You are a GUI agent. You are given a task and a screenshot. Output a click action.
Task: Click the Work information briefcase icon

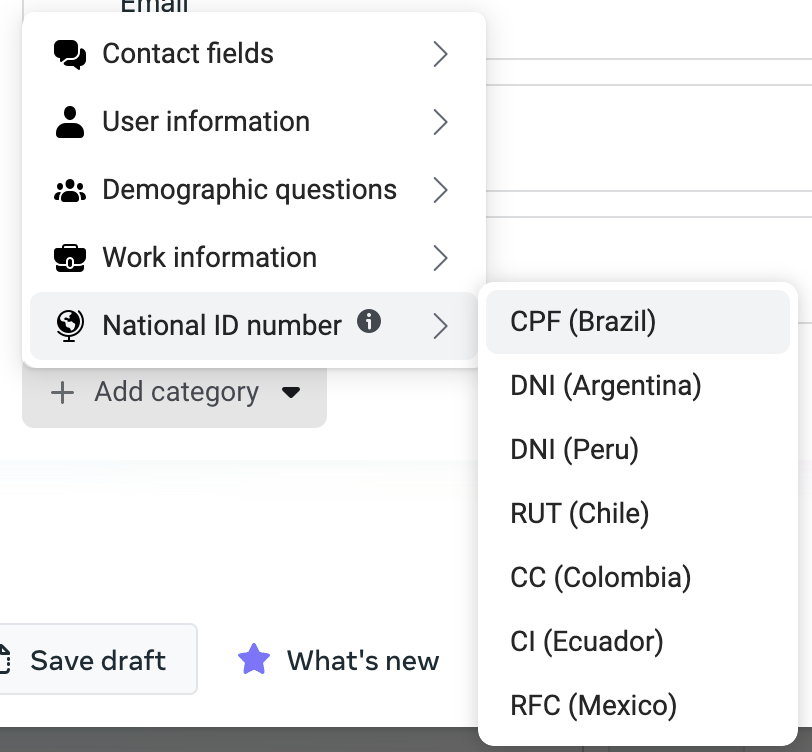pos(70,258)
